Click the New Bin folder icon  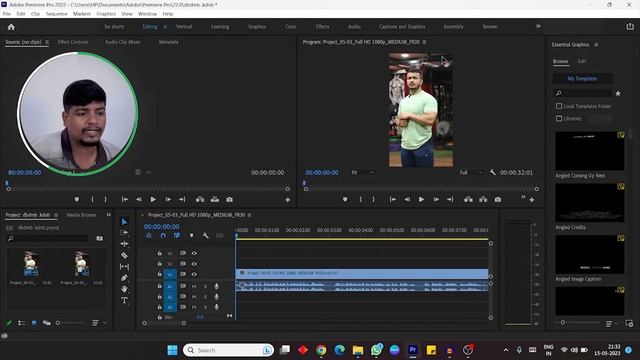[100, 238]
